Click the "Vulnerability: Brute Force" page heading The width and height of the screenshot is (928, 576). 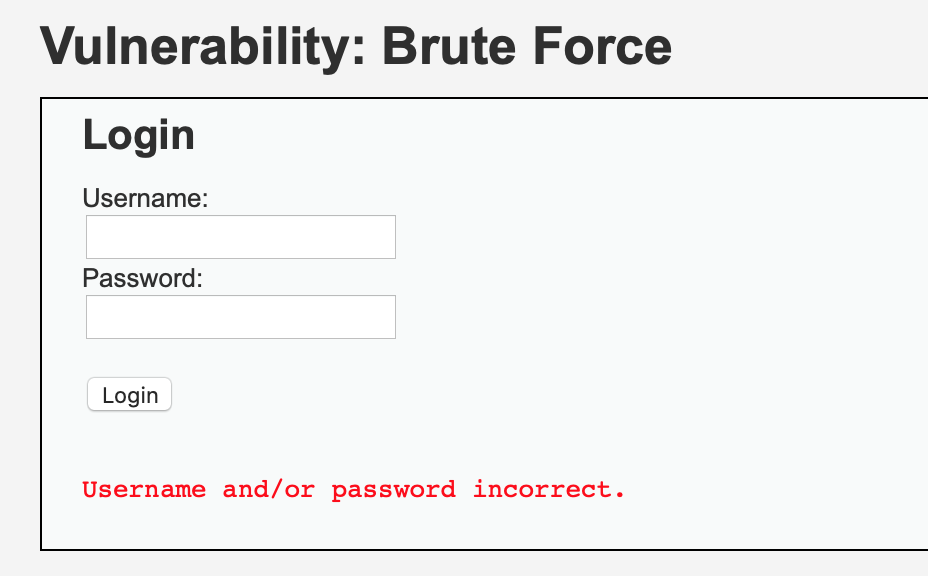[355, 46]
